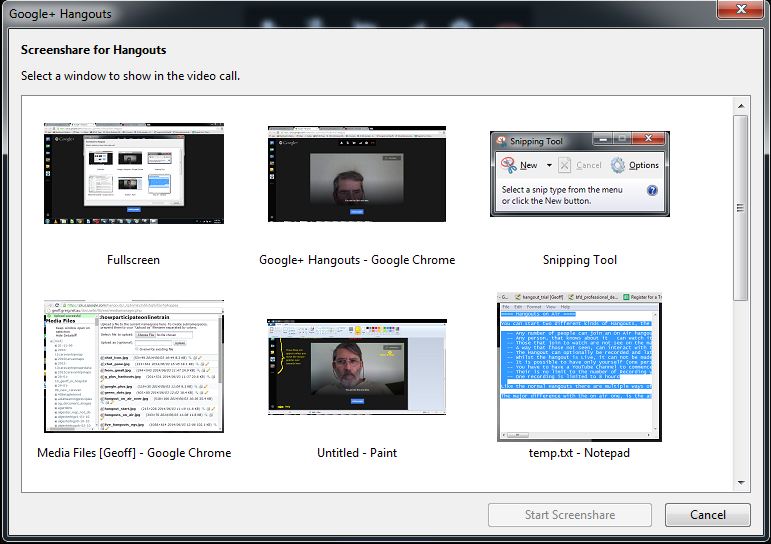The height and width of the screenshot is (544, 771).
Task: Click the "Snipping Tool" caption below the thumbnail
Action: click(x=580, y=260)
